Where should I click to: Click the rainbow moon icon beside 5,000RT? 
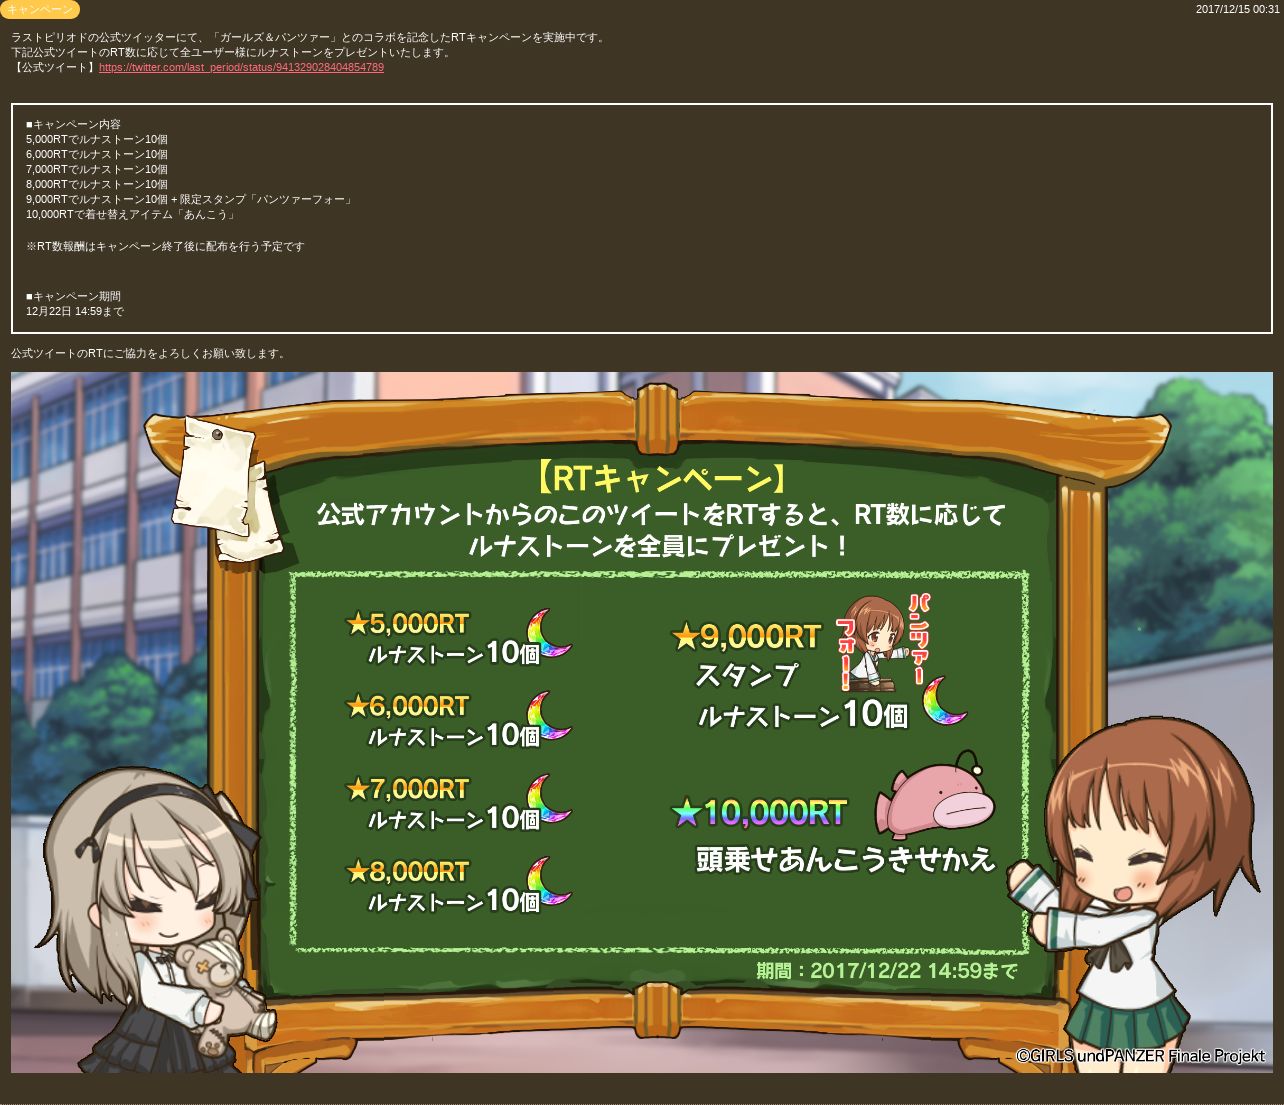pos(548,634)
